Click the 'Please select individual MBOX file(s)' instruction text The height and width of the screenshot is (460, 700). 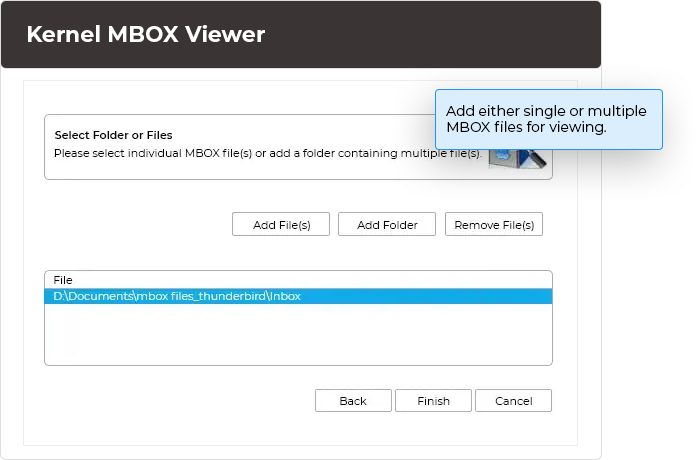click(x=268, y=153)
